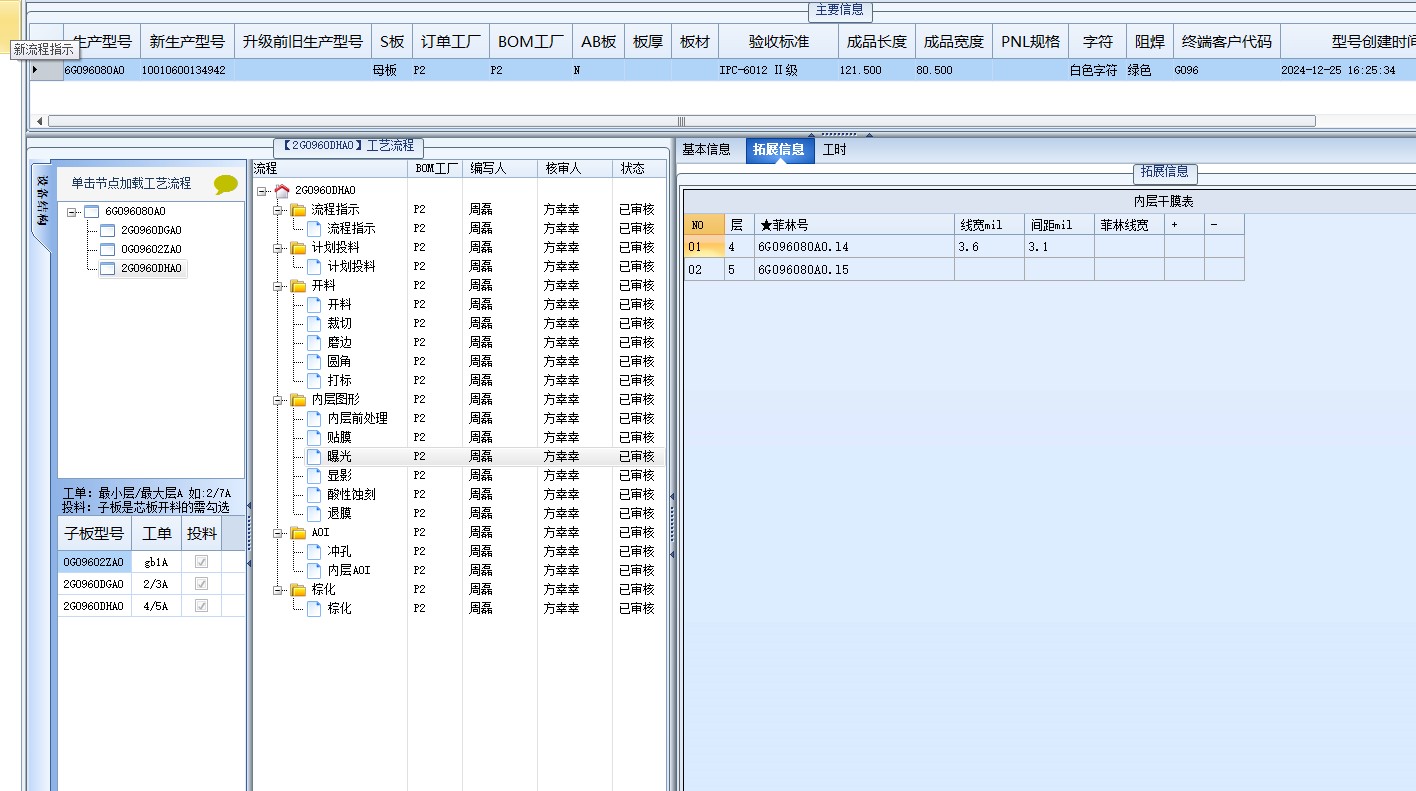Open the 工时 tab
Screen dimensions: 1416x791
(834, 149)
